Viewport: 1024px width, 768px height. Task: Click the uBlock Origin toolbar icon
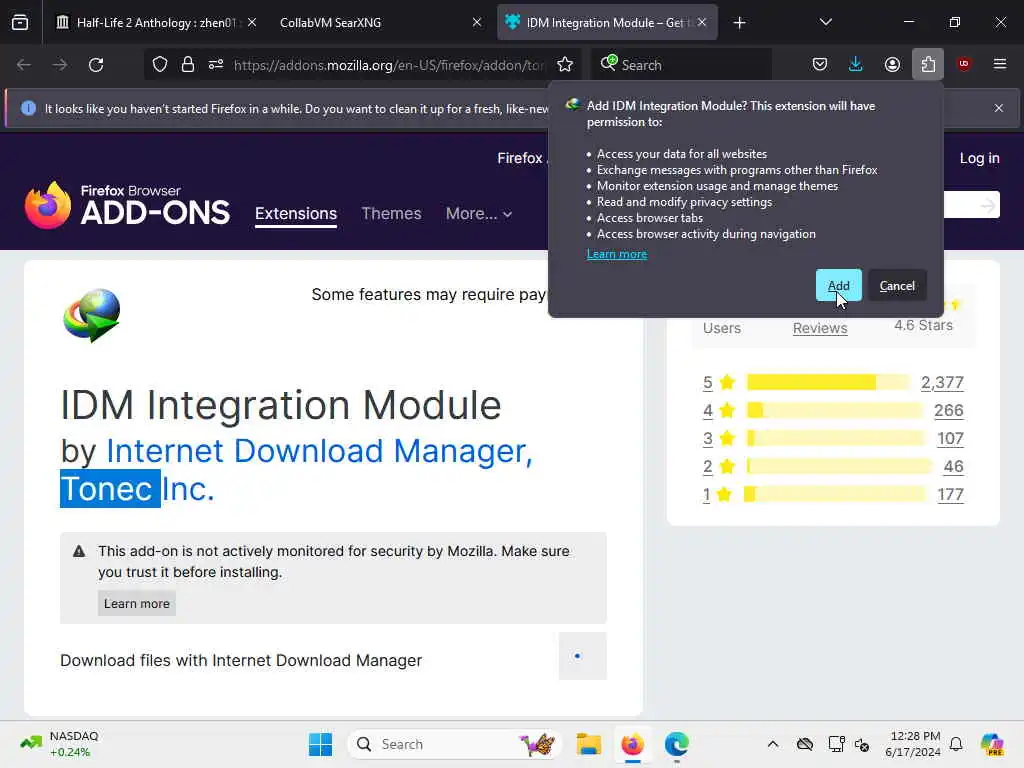(x=964, y=64)
